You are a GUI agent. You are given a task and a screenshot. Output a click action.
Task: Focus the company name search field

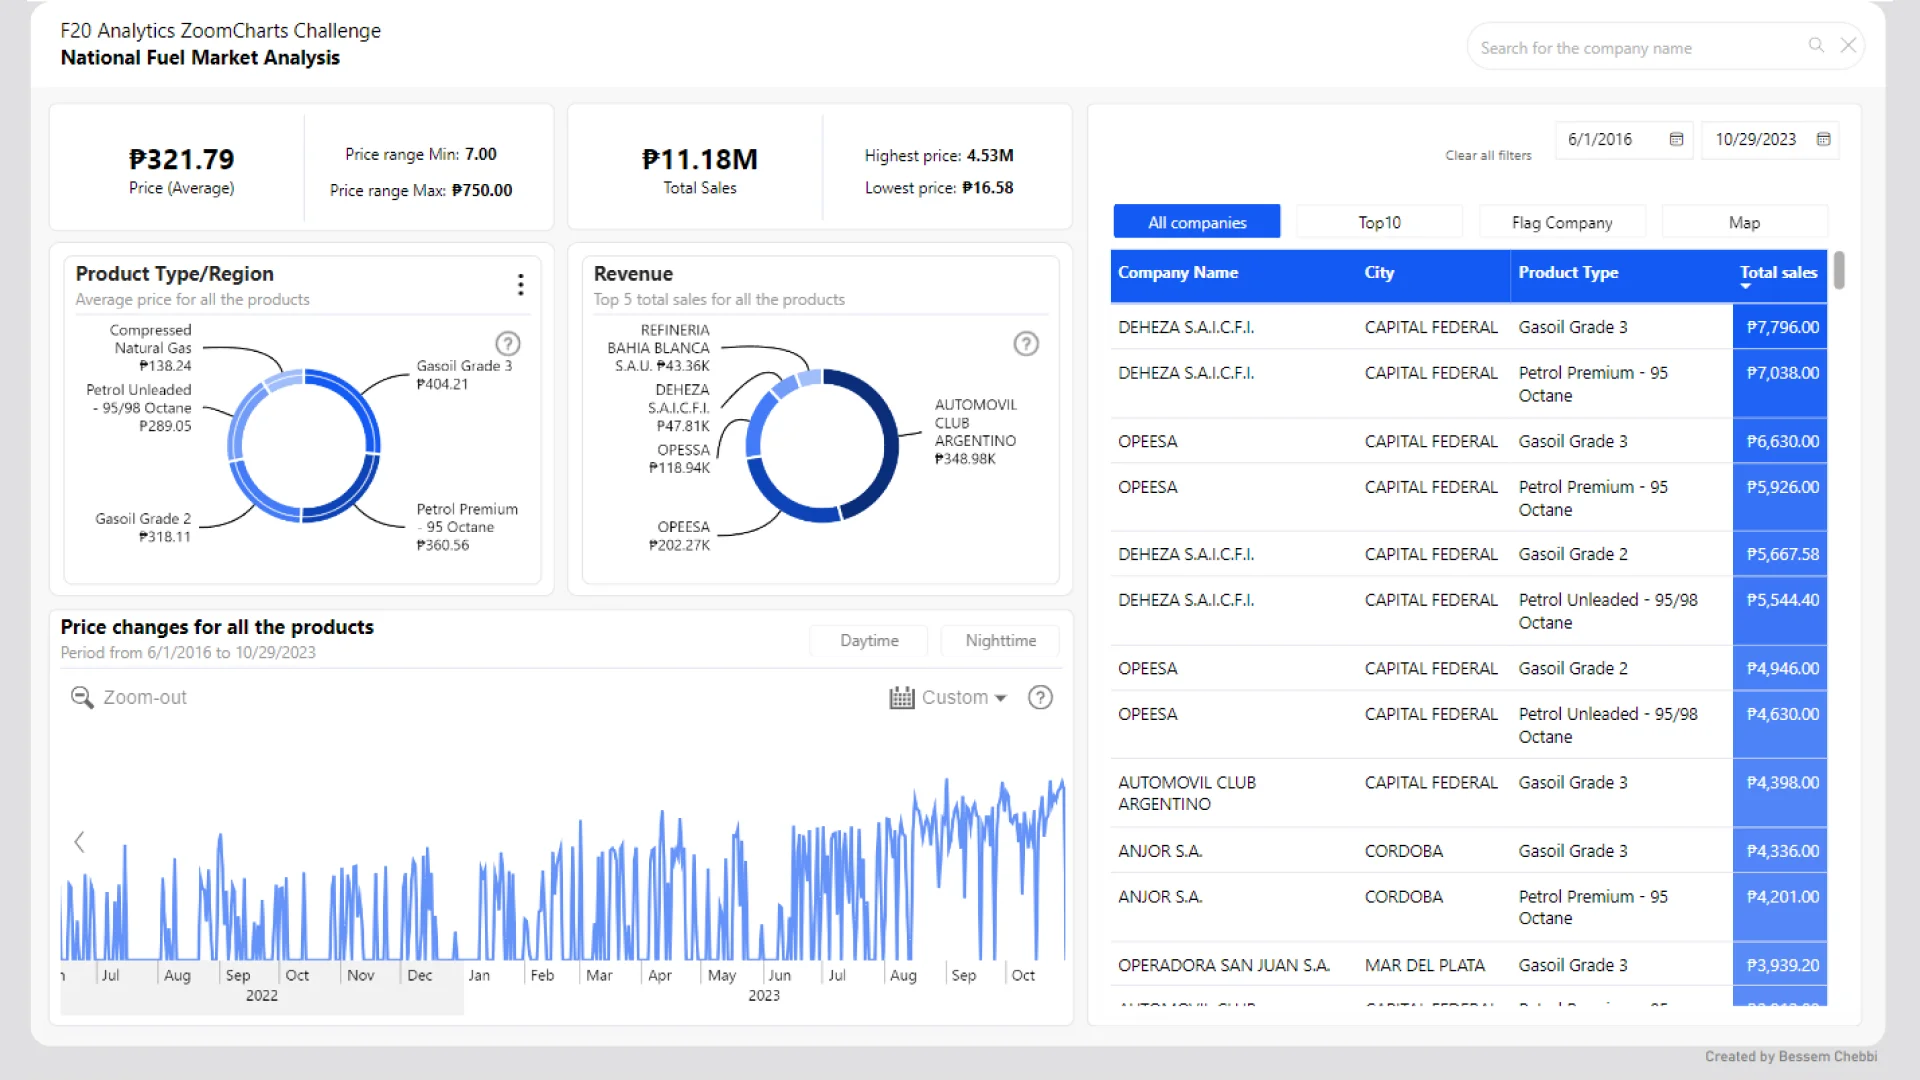pos(1638,47)
